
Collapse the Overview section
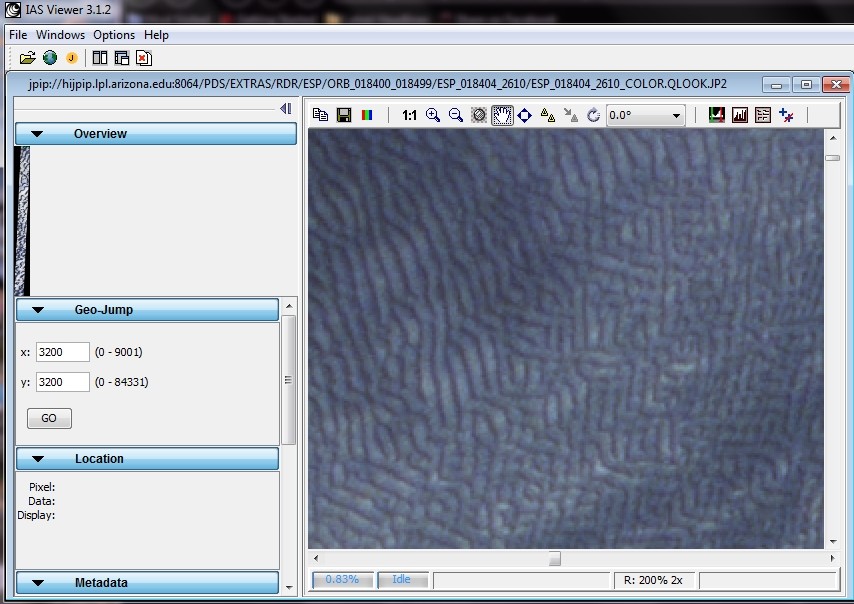coord(38,134)
